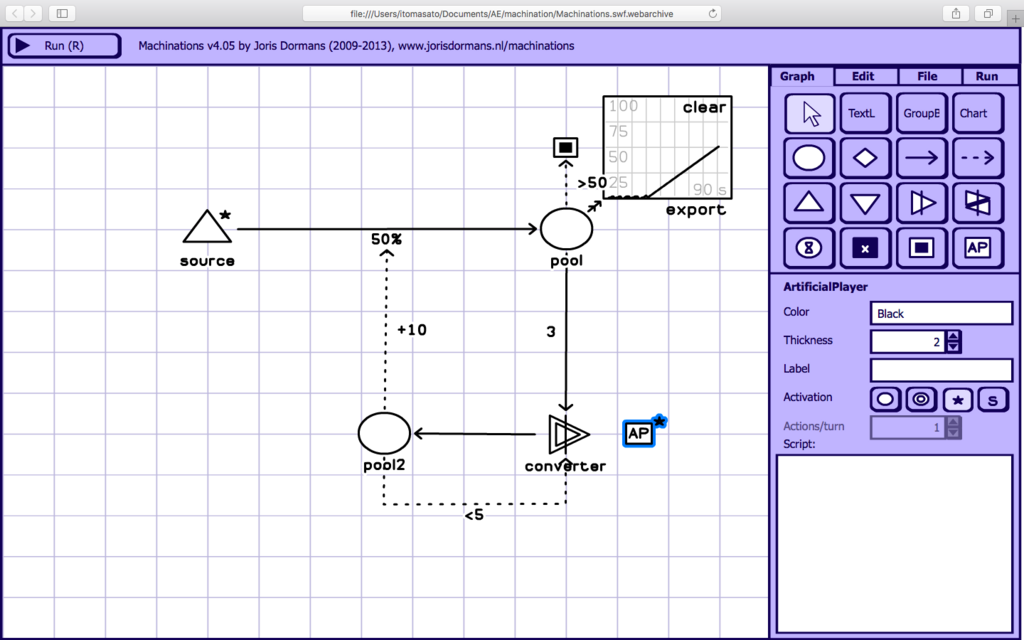This screenshot has height=640, width=1024.
Task: Select the Register x tool
Action: (865, 248)
